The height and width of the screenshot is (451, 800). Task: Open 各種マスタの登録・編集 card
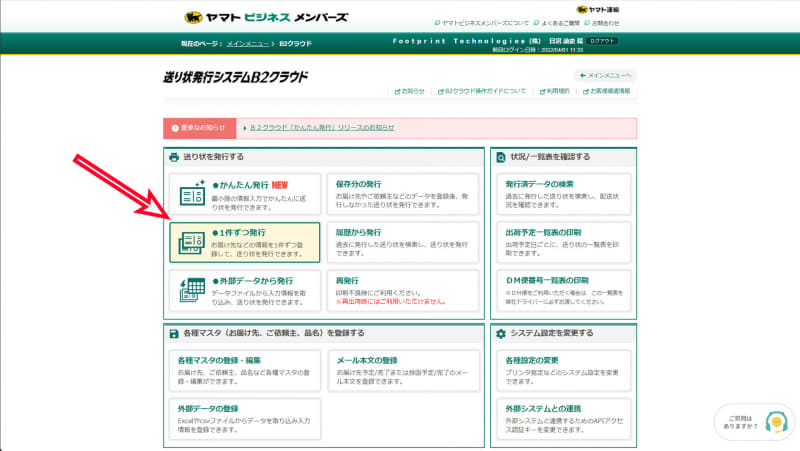(245, 370)
